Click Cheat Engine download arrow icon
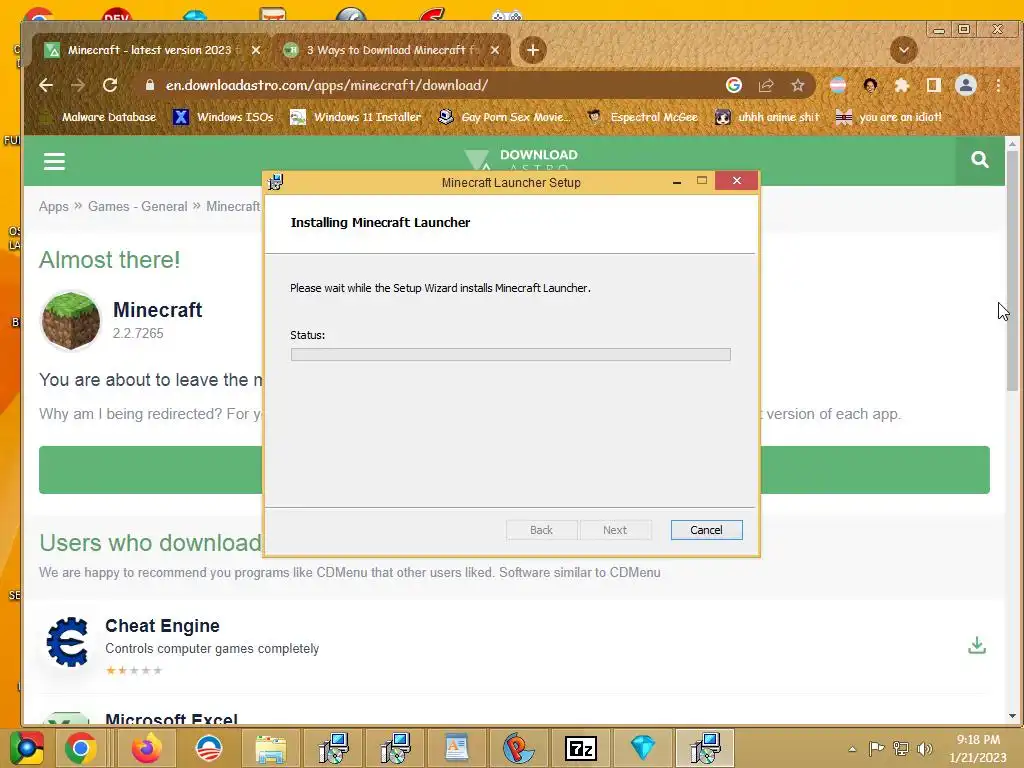The height and width of the screenshot is (768, 1024). [x=977, y=645]
